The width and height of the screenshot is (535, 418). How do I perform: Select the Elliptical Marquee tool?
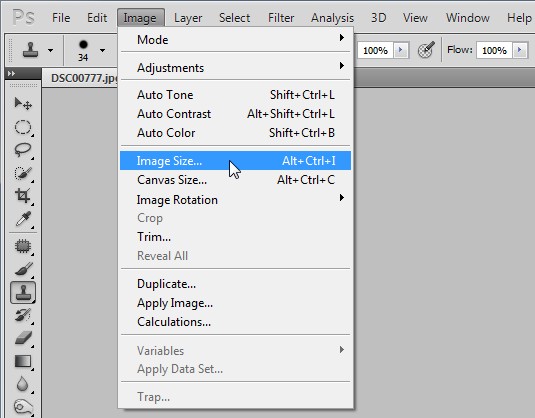click(x=23, y=127)
